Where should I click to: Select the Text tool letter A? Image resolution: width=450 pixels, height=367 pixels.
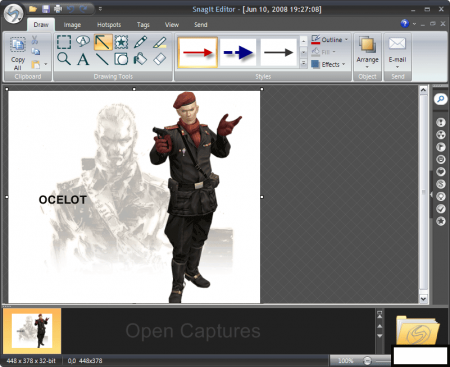[83, 59]
